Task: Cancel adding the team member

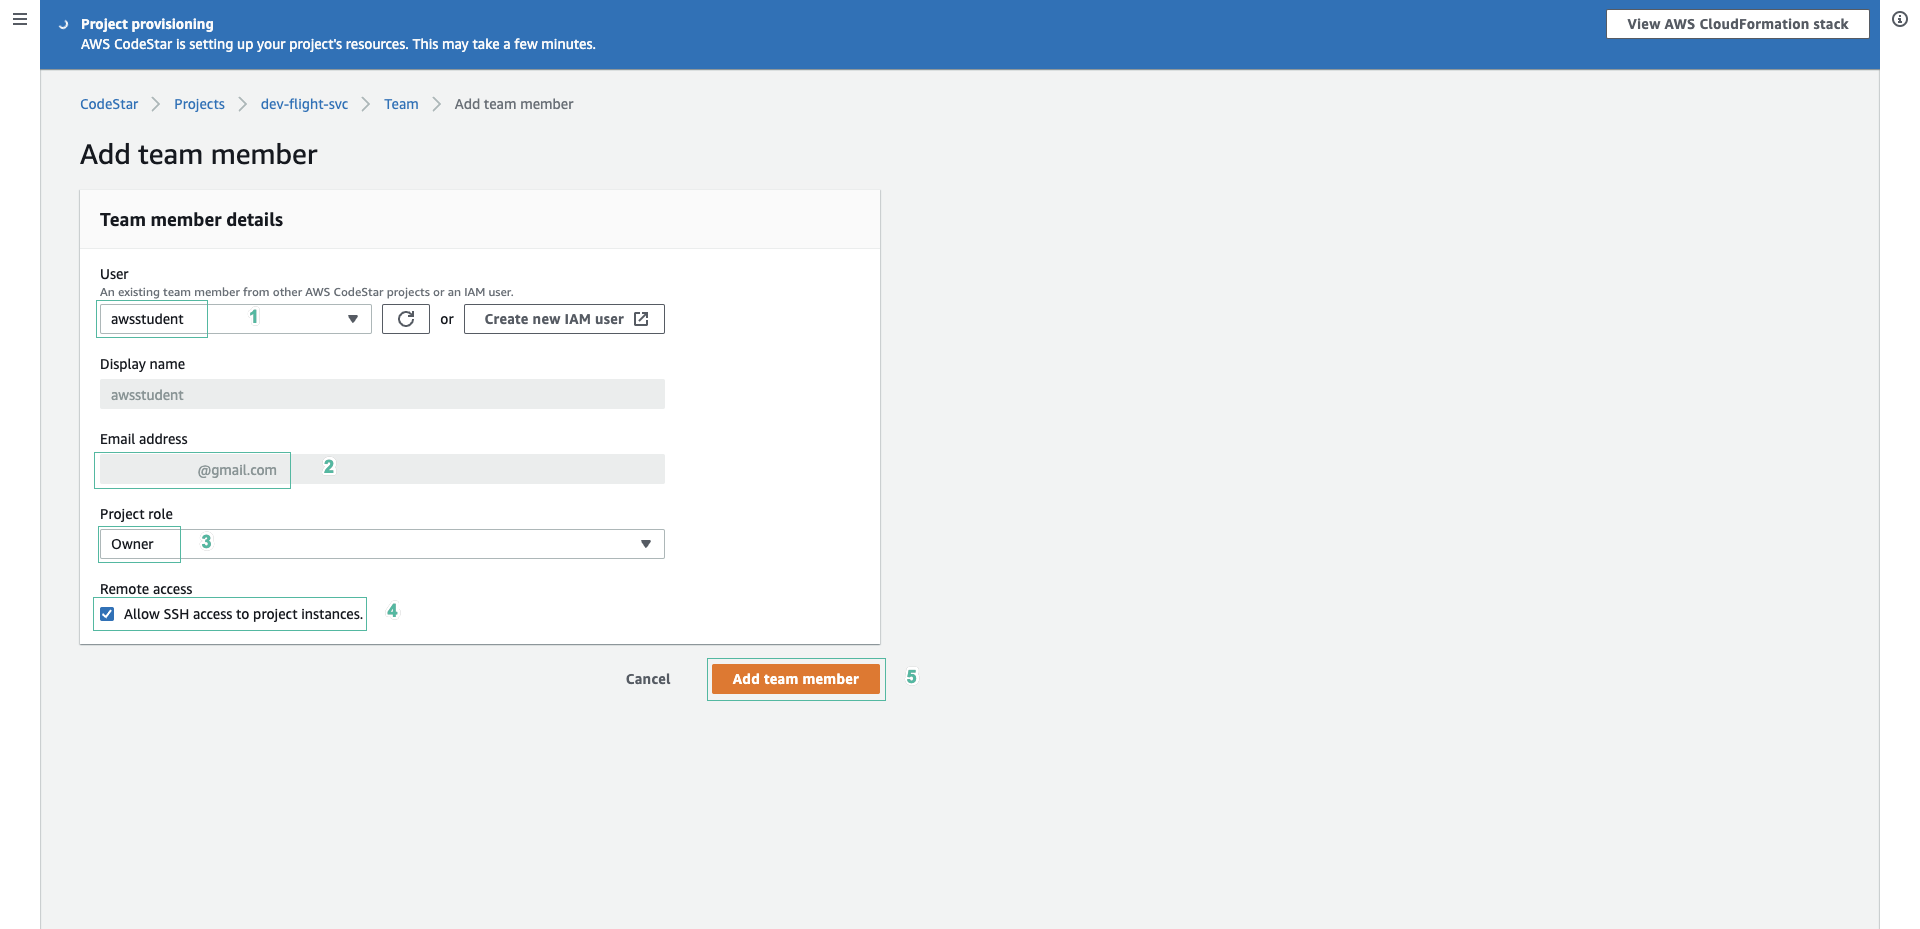Action: tap(648, 679)
